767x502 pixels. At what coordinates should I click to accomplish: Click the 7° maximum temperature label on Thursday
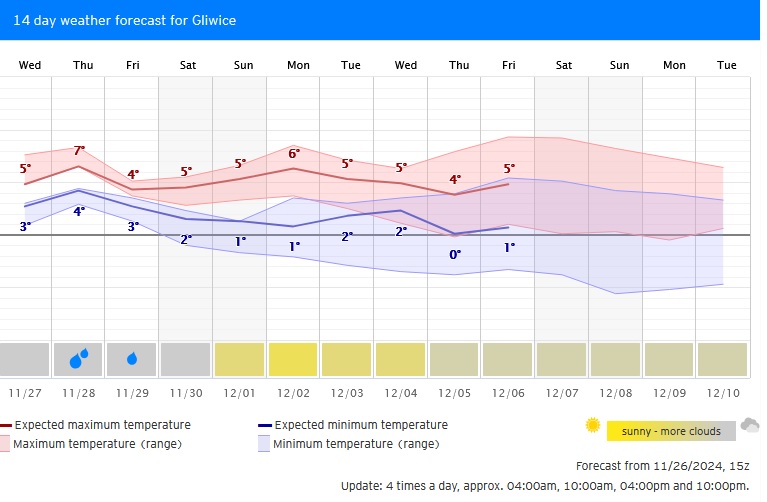point(79,150)
